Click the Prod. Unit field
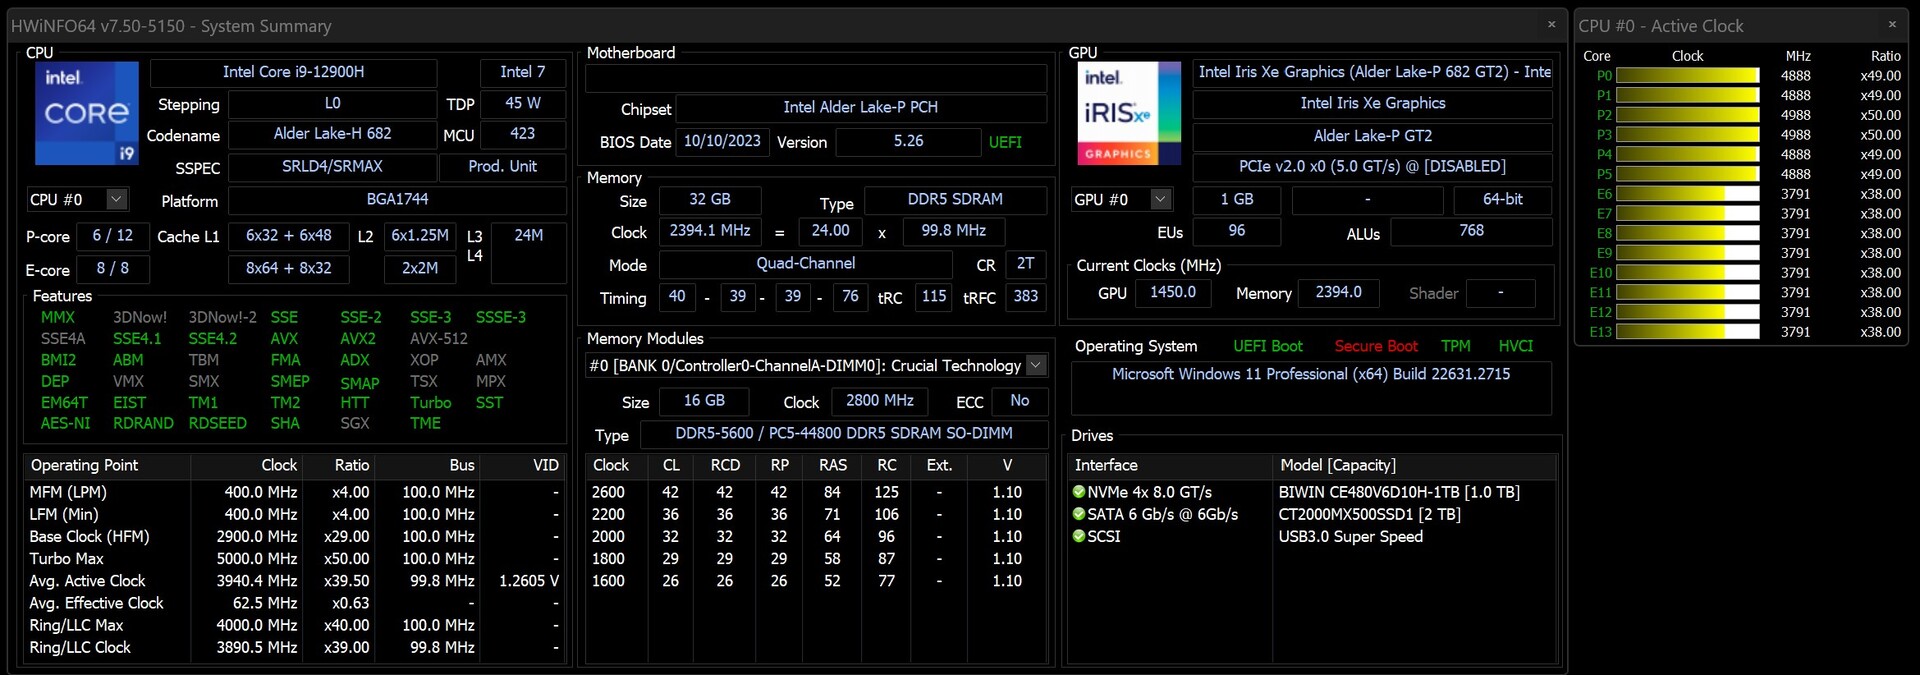1920x675 pixels. pyautogui.click(x=502, y=167)
